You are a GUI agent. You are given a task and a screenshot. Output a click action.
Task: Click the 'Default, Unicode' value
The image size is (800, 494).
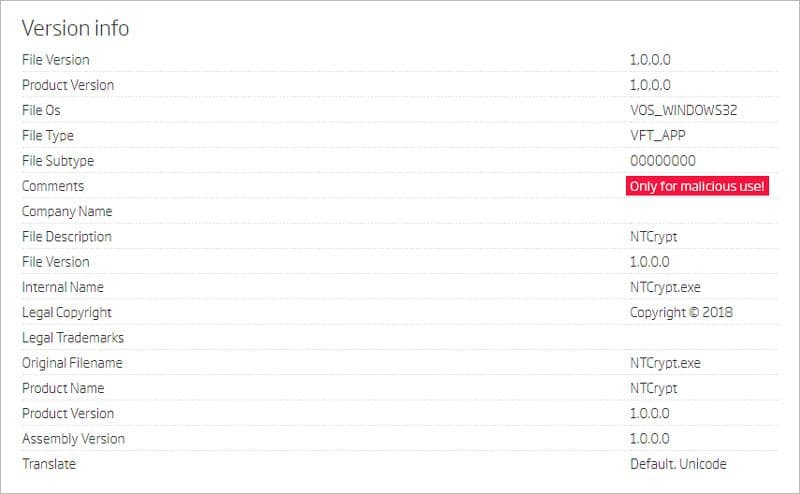[678, 464]
